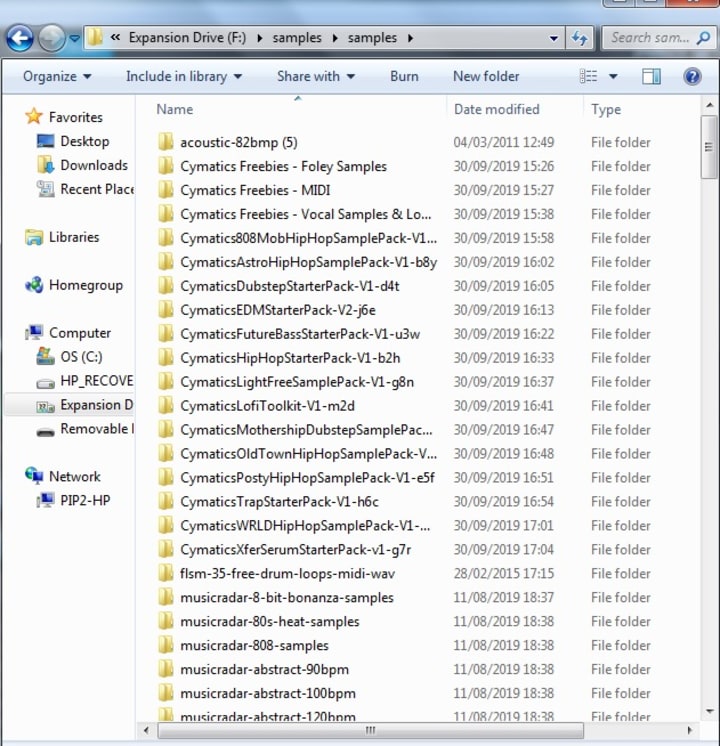Image resolution: width=720 pixels, height=746 pixels.
Task: Select CymaticsEDMStarterPack-V2-j6e folder name
Action: click(278, 310)
